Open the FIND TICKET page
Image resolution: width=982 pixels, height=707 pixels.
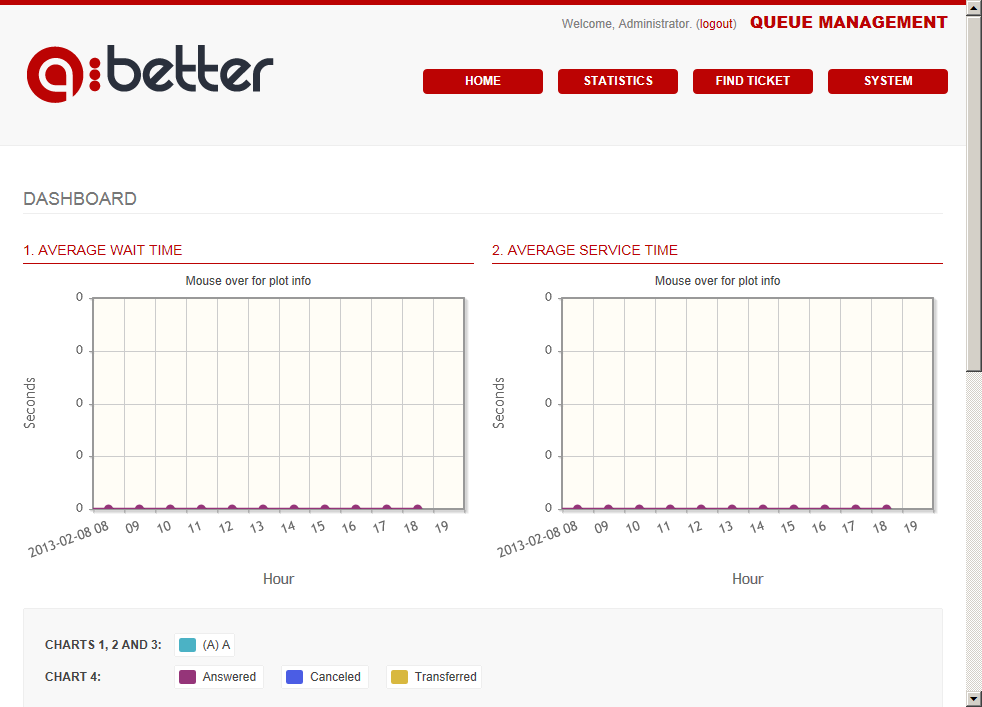coord(752,81)
